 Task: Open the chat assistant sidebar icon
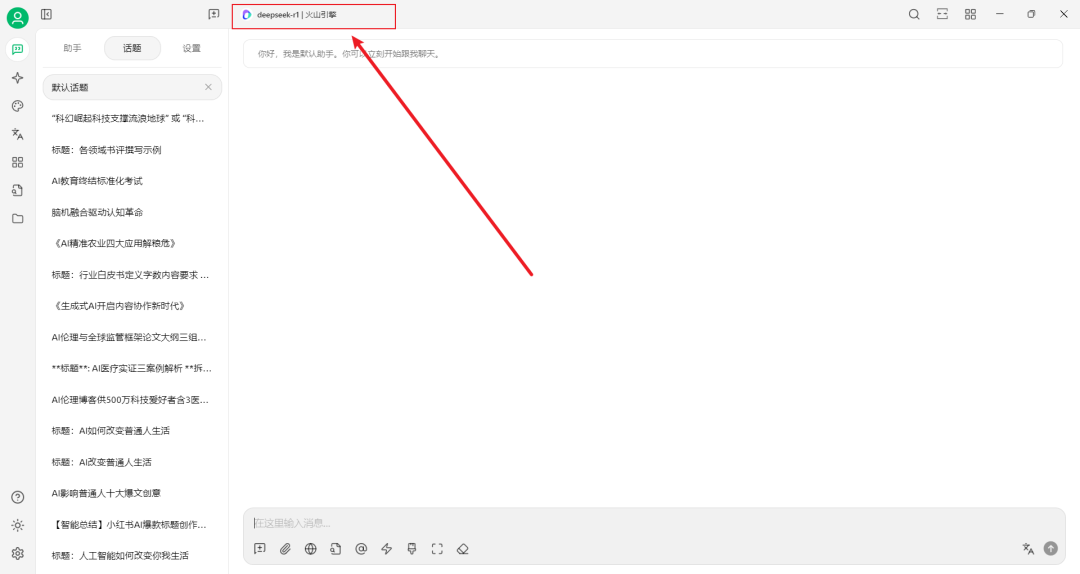[17, 49]
